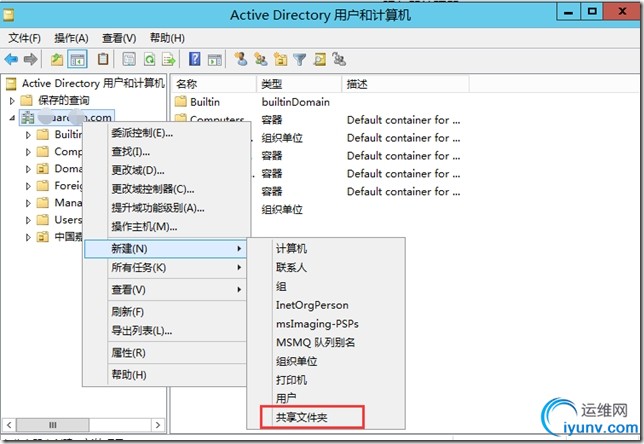Click the Add to group toolbar icon
This screenshot has width=644, height=444.
tap(339, 60)
